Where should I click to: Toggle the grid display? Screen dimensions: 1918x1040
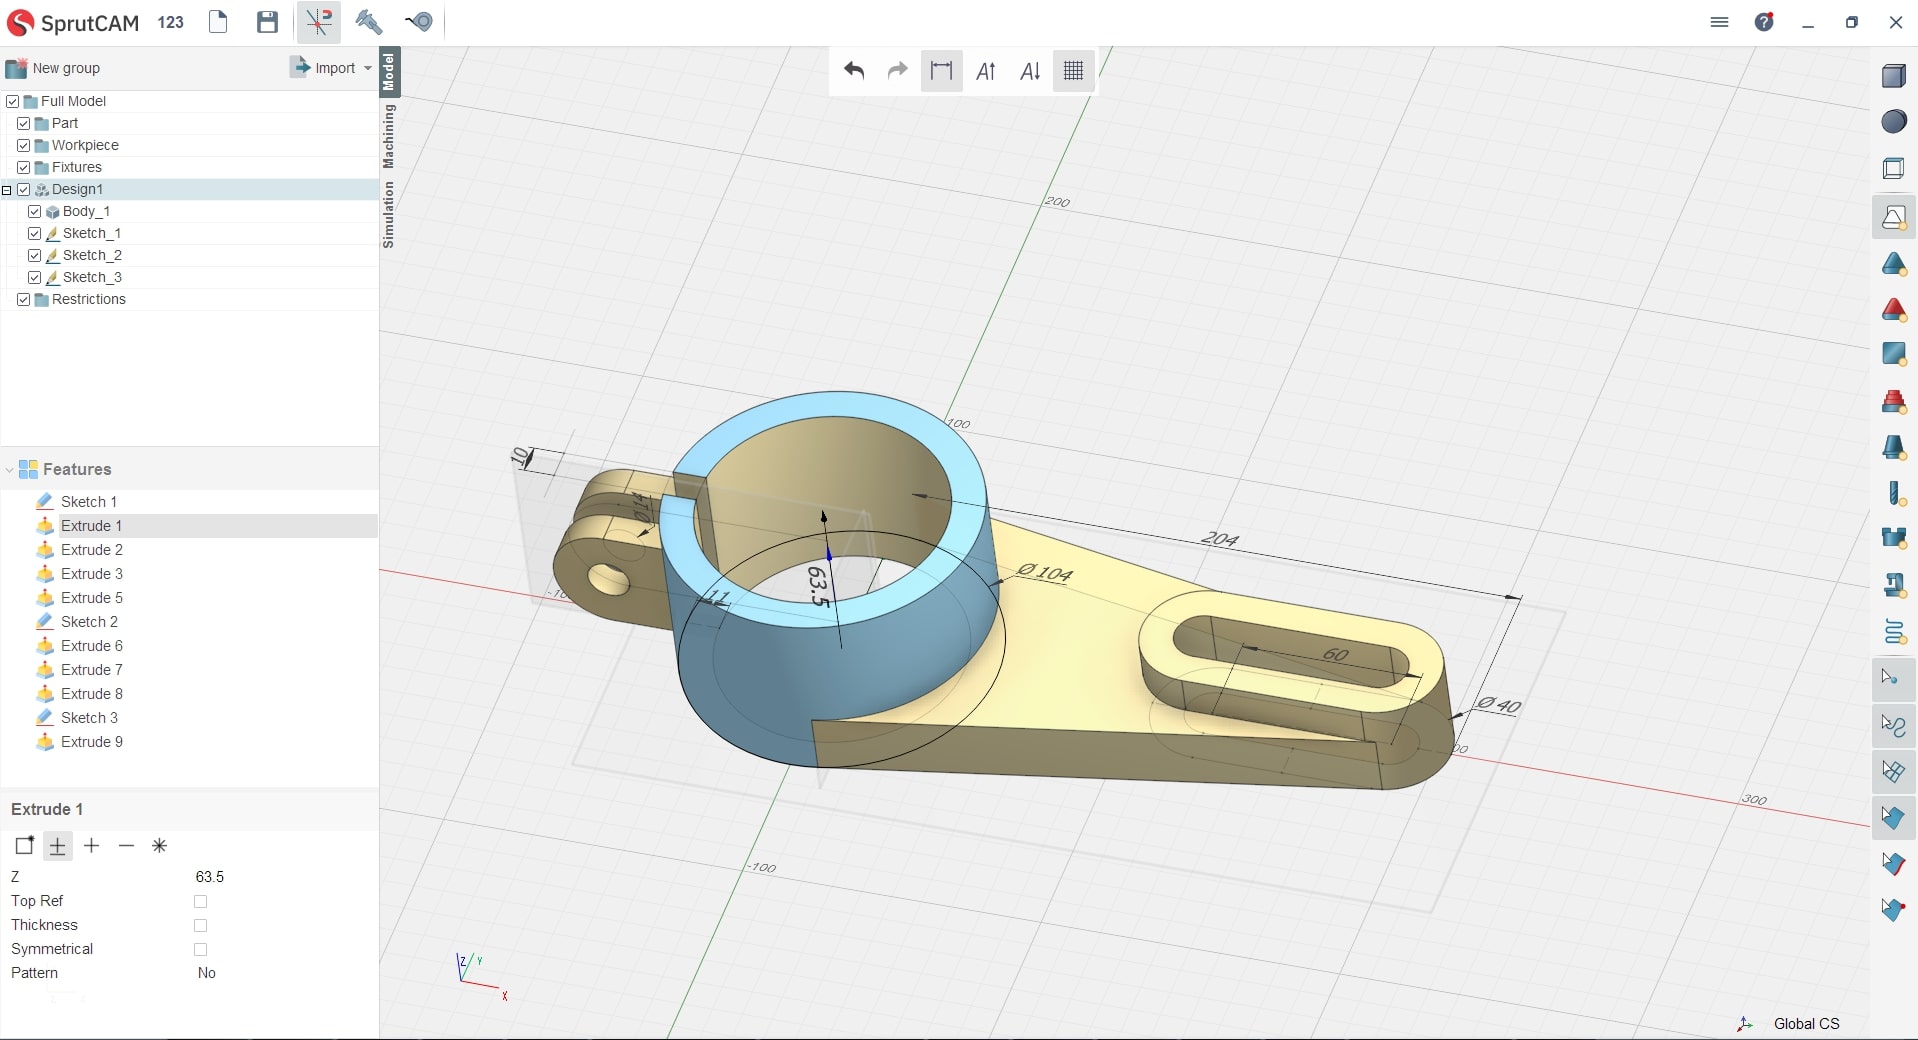[1074, 71]
